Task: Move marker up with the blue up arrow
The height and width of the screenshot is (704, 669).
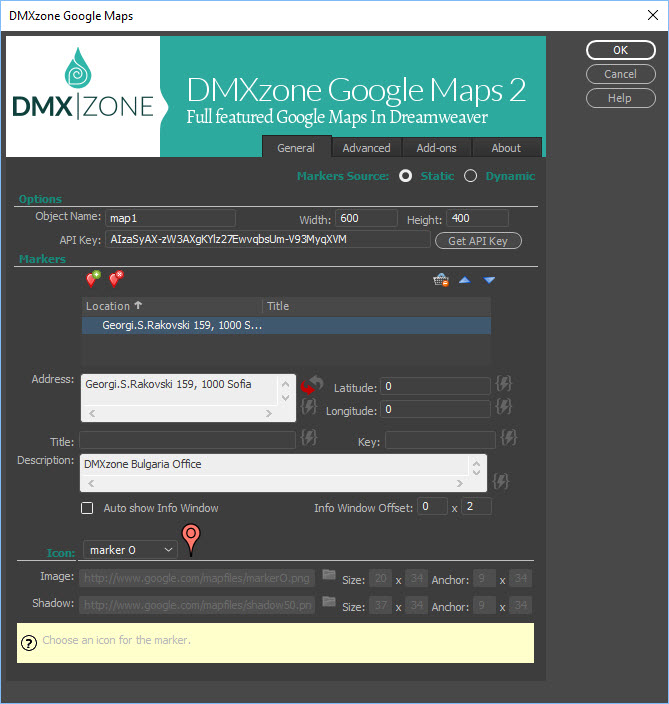Action: [x=465, y=280]
